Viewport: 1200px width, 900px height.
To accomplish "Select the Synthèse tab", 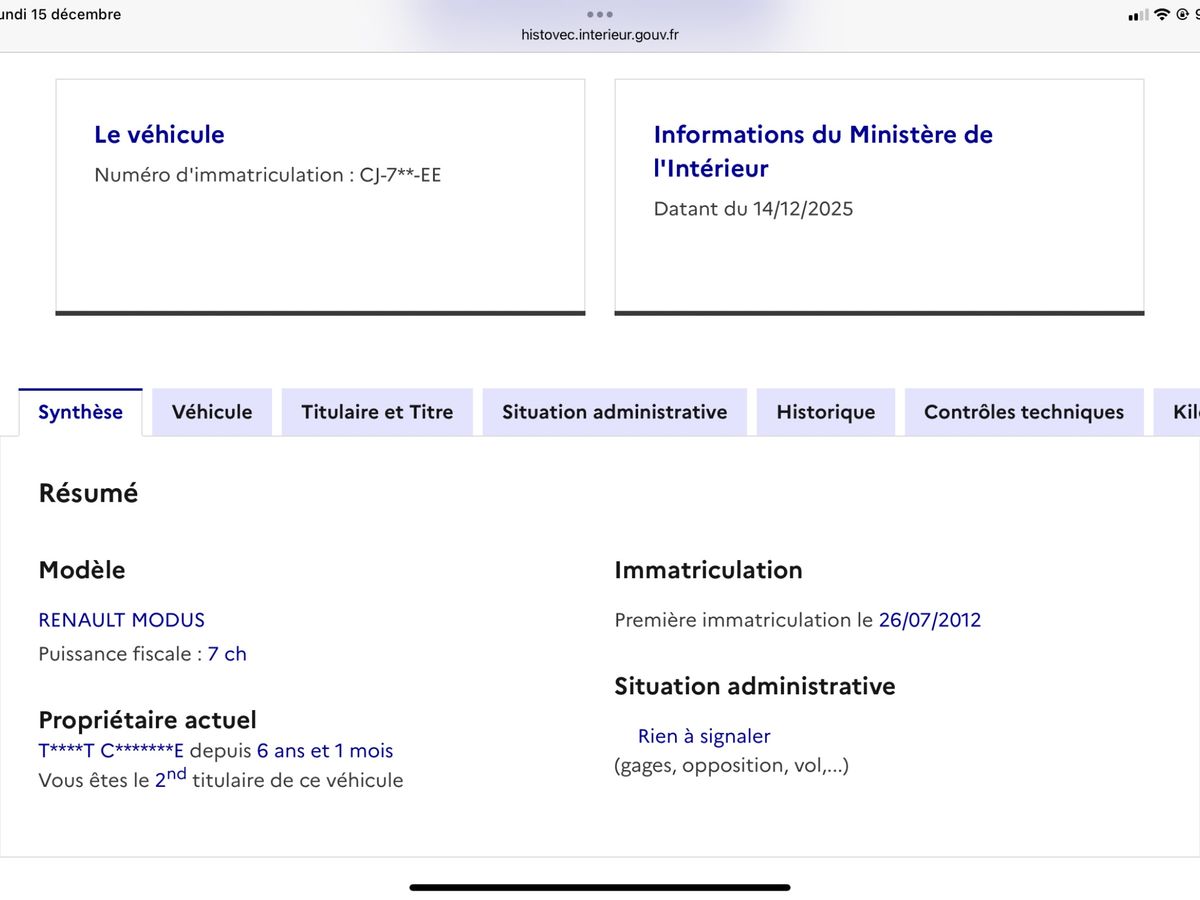I will point(80,411).
